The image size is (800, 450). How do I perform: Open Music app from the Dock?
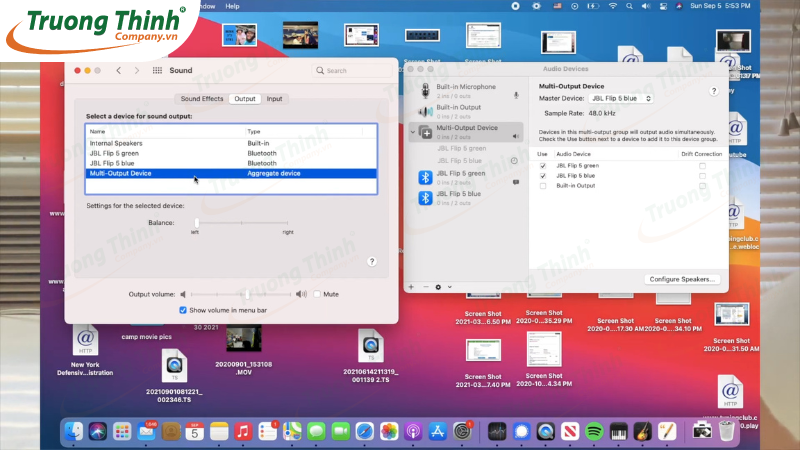tap(243, 432)
